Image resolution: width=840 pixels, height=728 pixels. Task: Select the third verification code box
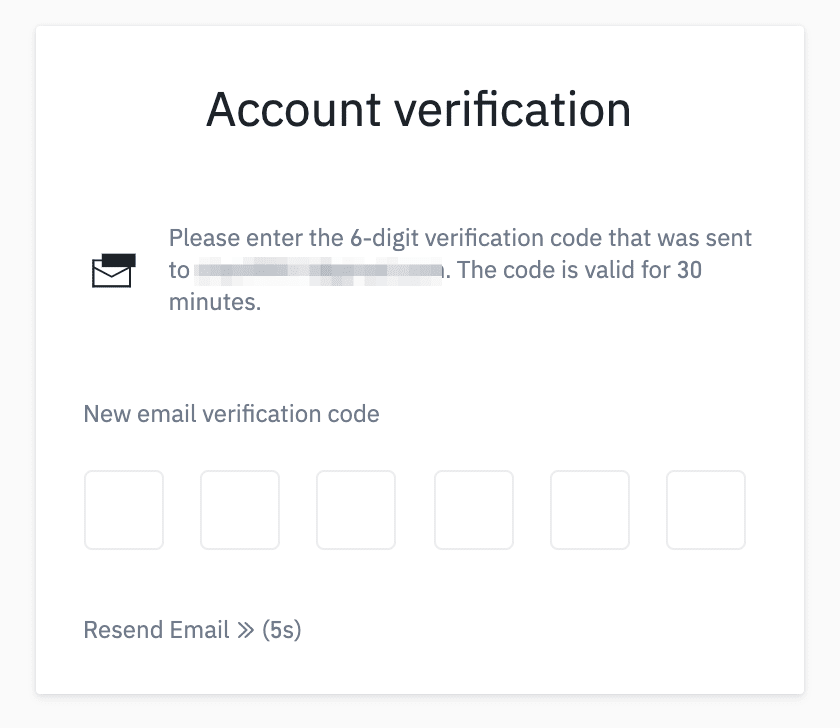coord(355,509)
